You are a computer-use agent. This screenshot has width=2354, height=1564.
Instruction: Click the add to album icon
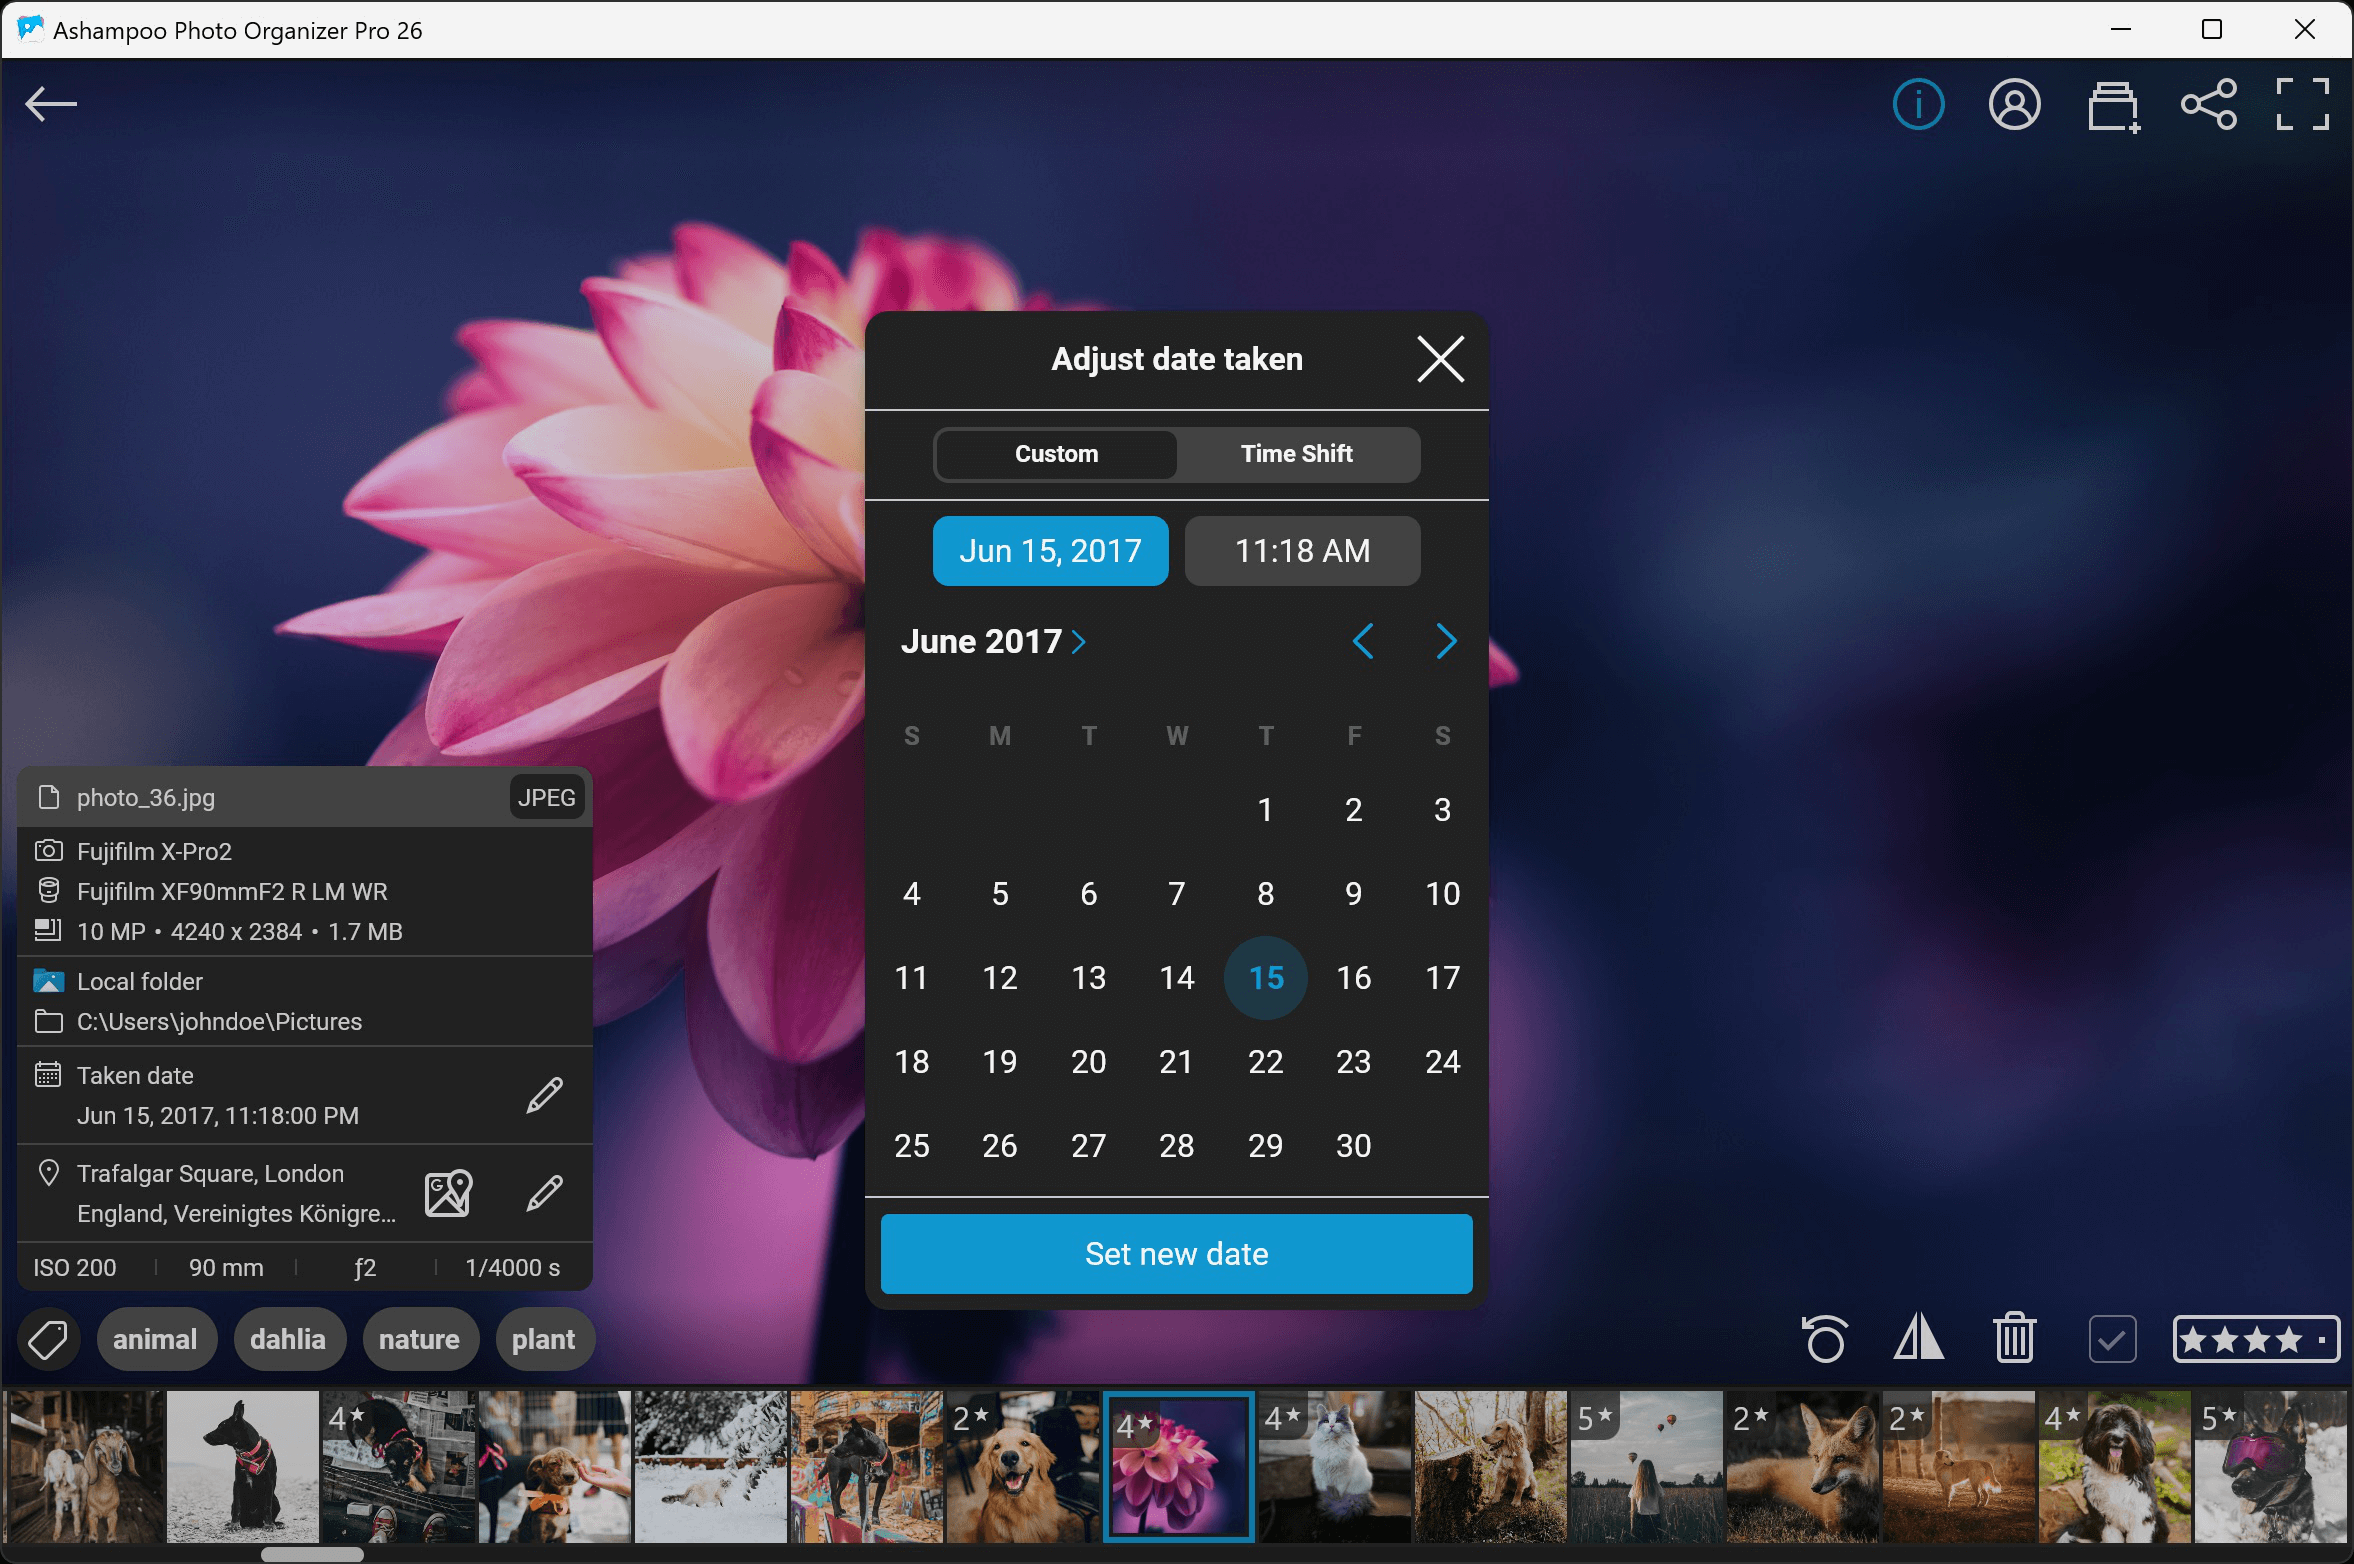pyautogui.click(x=2112, y=106)
